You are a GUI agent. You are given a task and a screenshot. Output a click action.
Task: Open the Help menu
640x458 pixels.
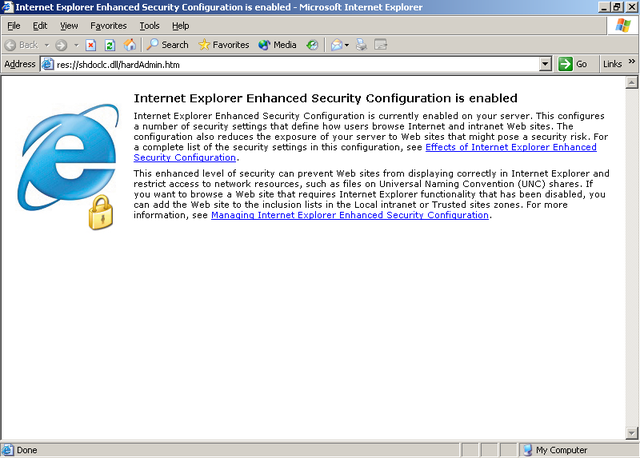pyautogui.click(x=180, y=26)
